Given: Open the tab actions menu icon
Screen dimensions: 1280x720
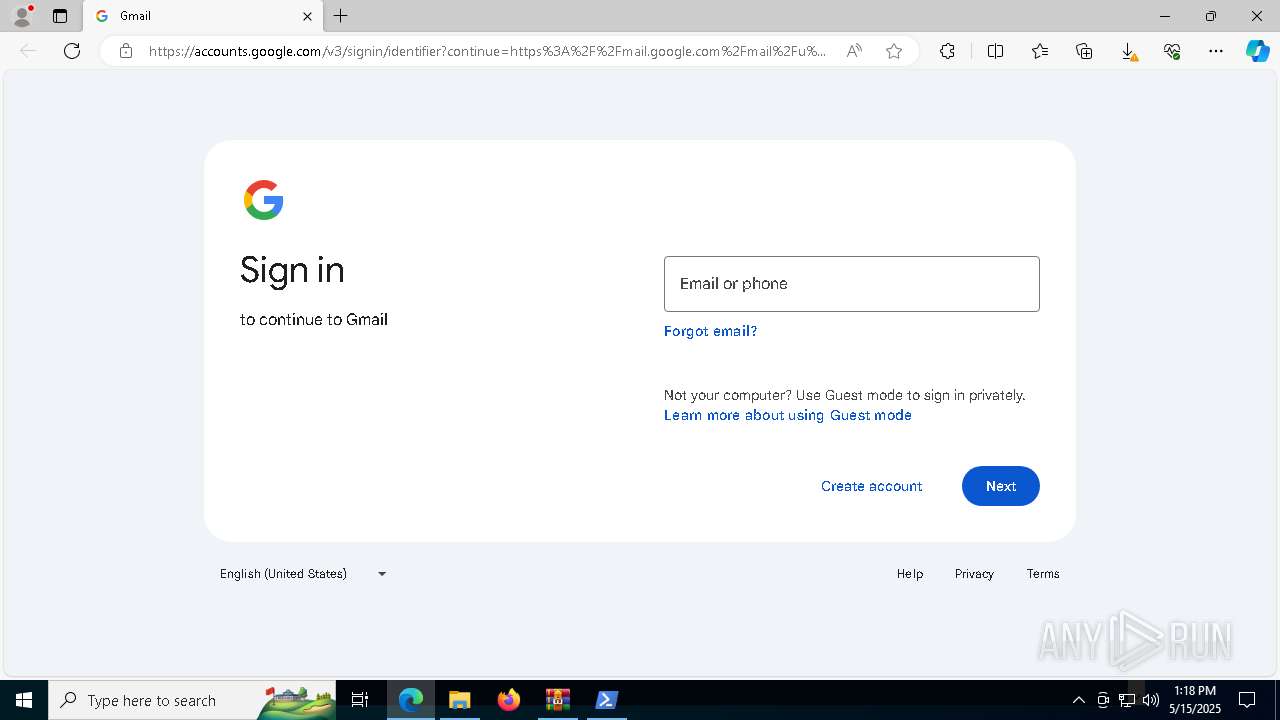Looking at the screenshot, I should click(60, 16).
